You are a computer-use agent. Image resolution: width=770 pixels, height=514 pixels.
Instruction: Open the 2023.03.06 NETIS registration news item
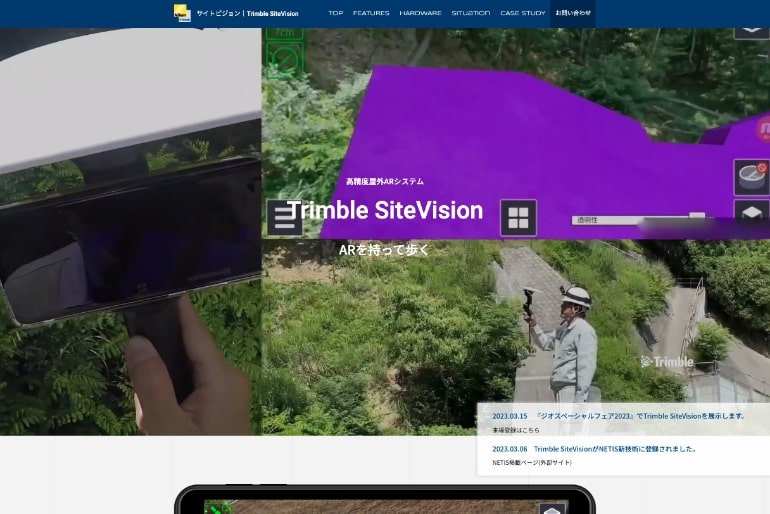coord(594,449)
